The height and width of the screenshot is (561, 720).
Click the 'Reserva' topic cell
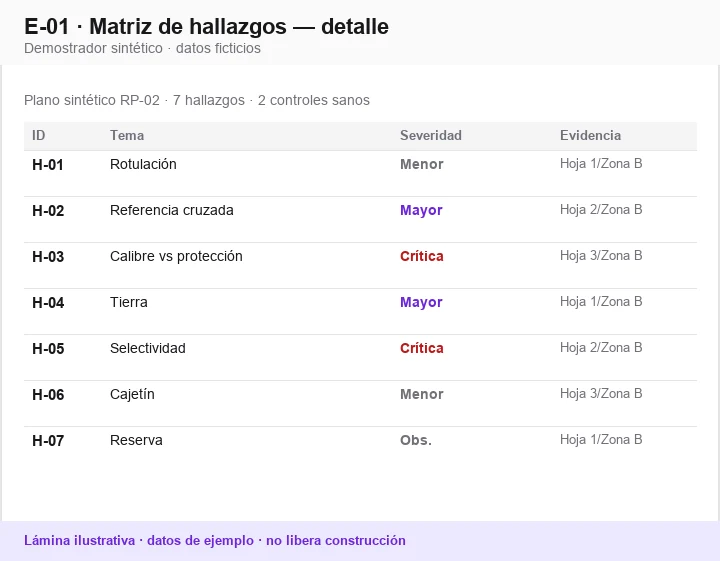136,440
